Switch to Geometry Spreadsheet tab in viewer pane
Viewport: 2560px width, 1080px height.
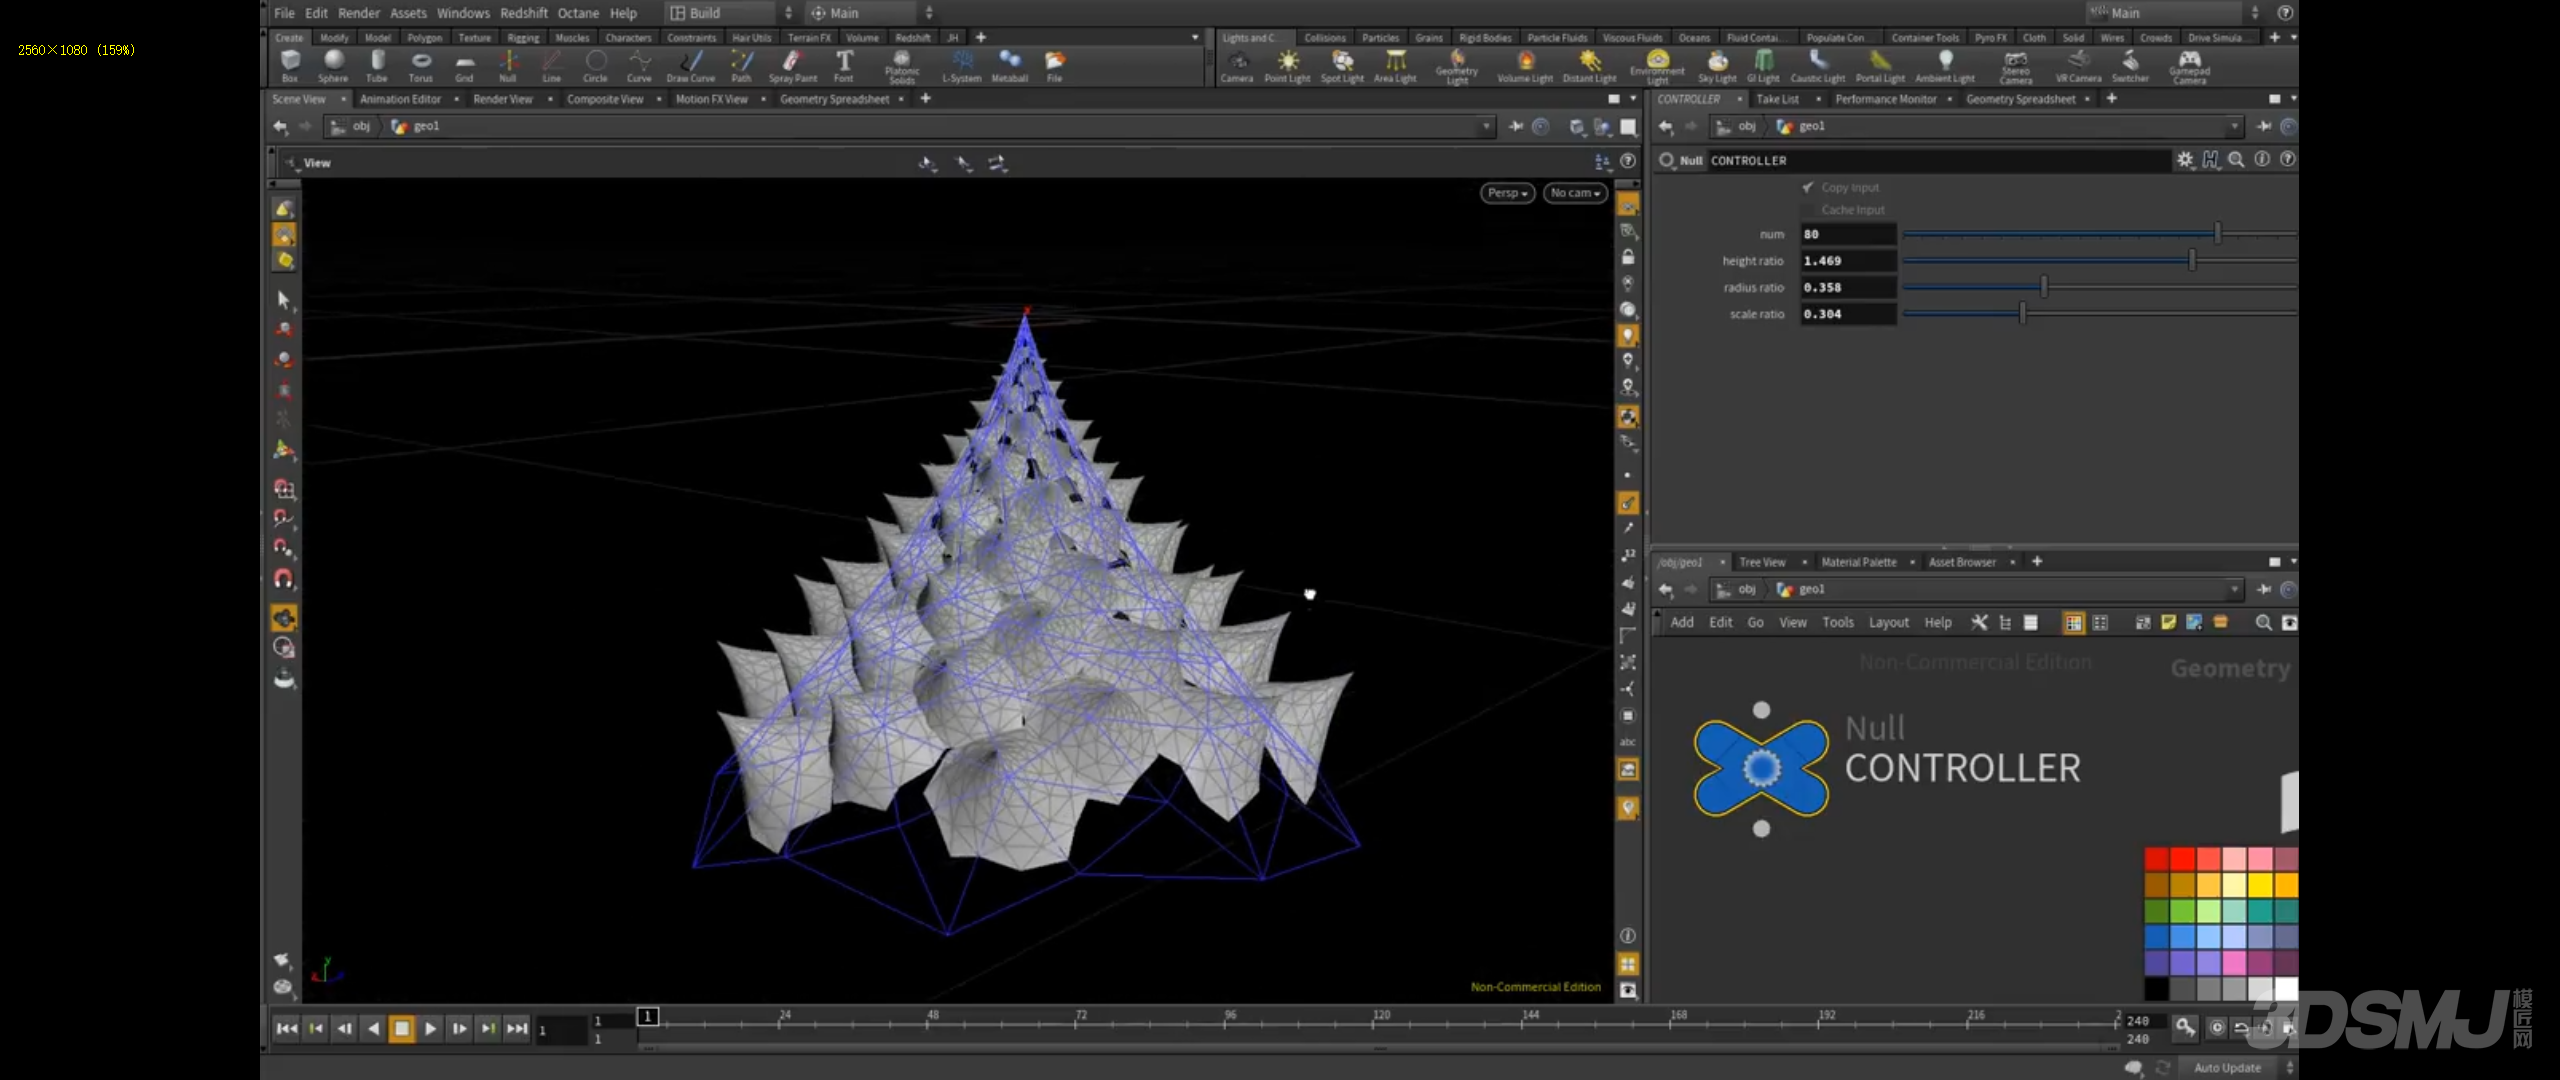[x=834, y=99]
